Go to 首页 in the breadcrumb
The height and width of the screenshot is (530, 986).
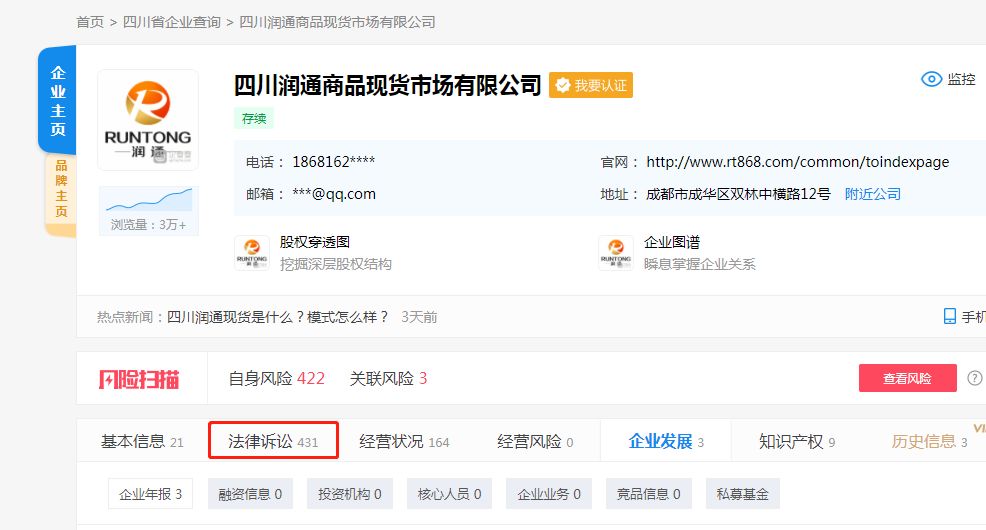pyautogui.click(x=90, y=22)
